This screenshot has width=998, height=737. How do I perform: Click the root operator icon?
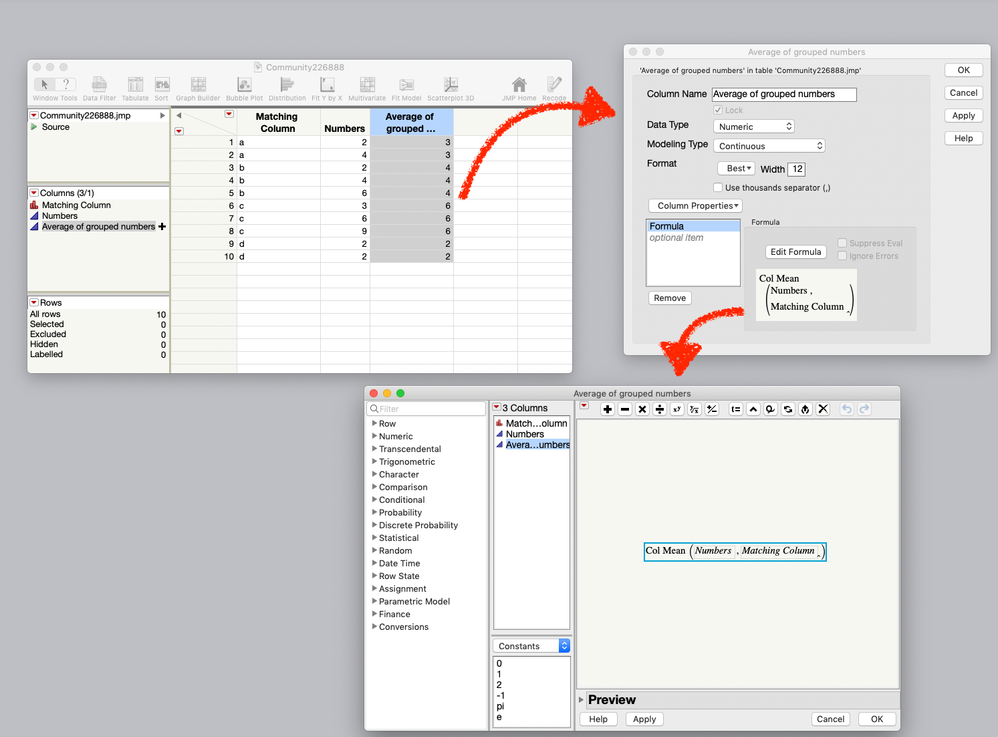click(694, 409)
